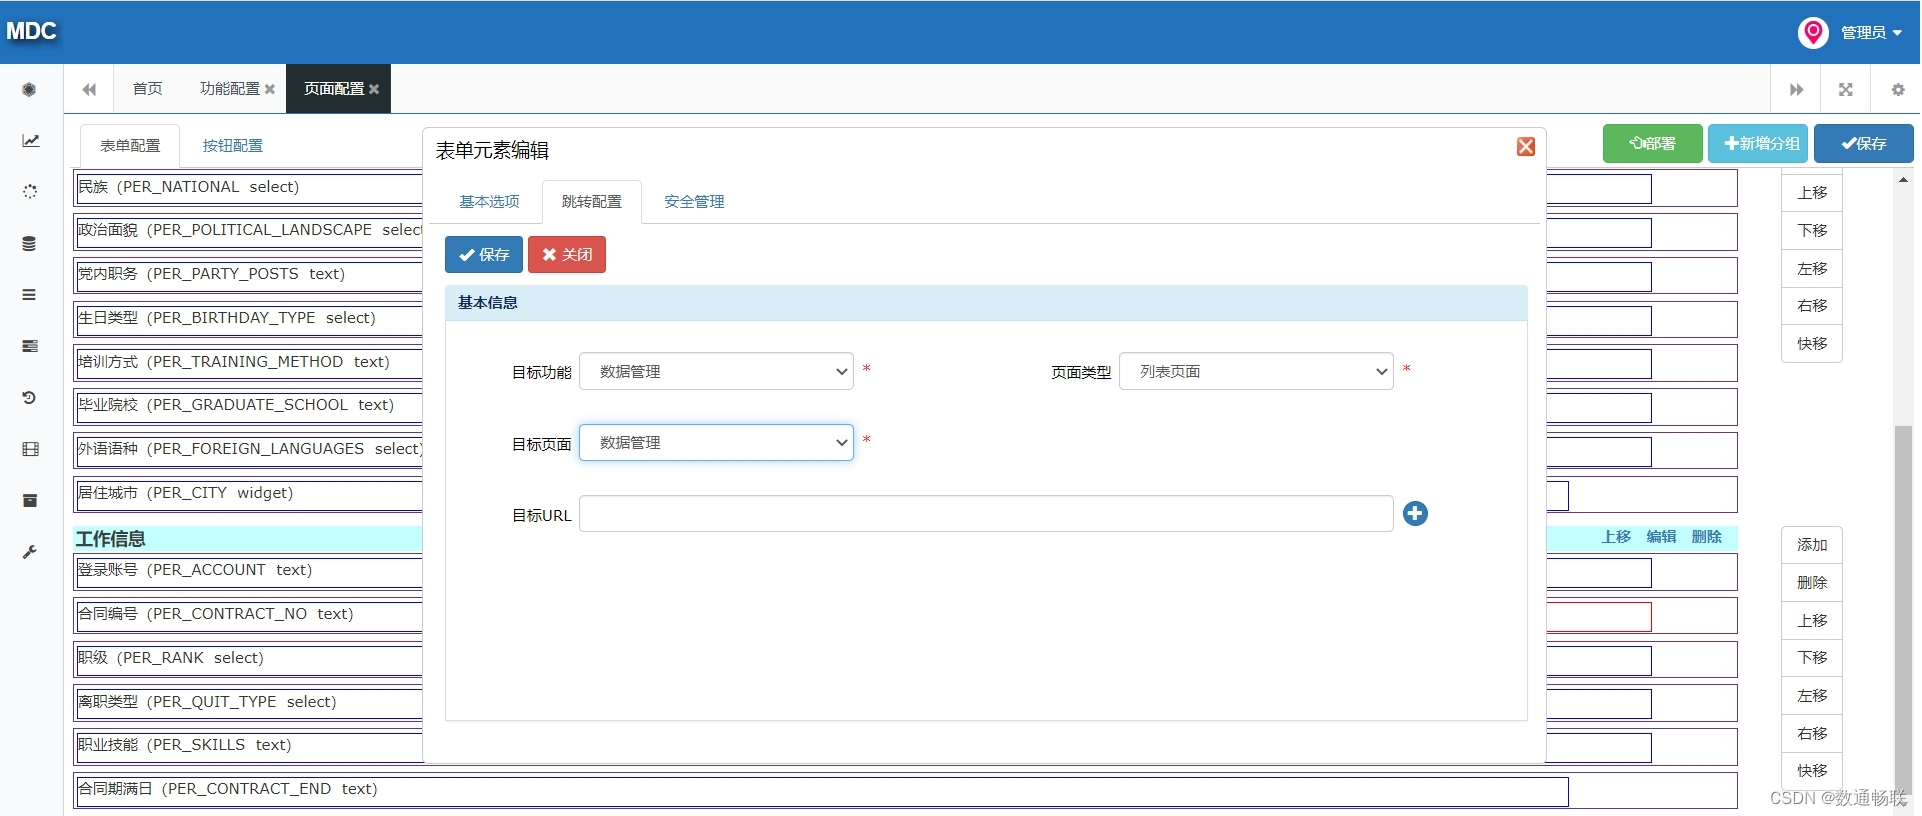Click the scrollbar up arrow

coord(1903,180)
